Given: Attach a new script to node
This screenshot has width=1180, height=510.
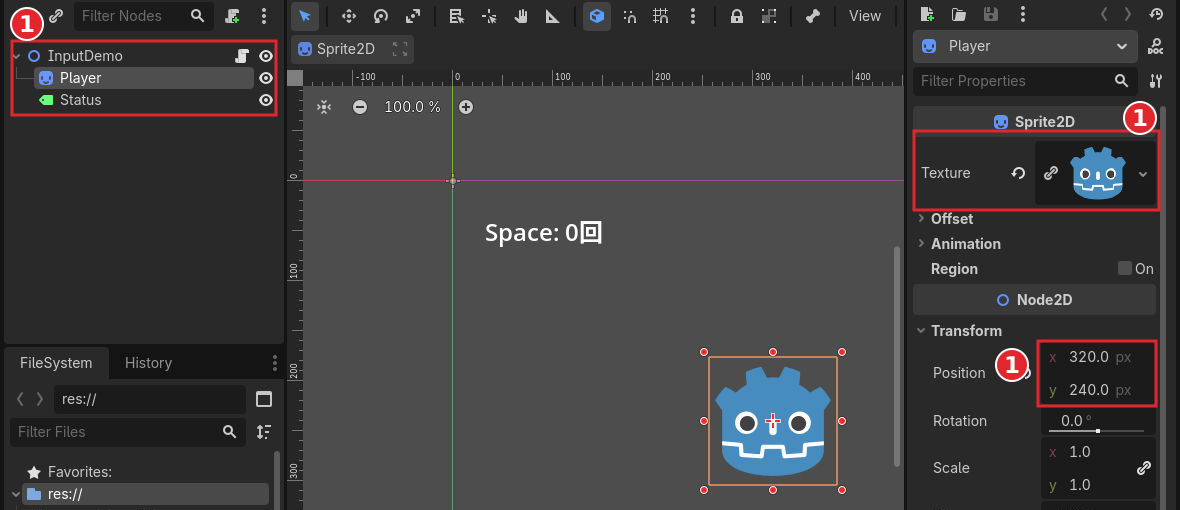Looking at the screenshot, I should coord(233,16).
